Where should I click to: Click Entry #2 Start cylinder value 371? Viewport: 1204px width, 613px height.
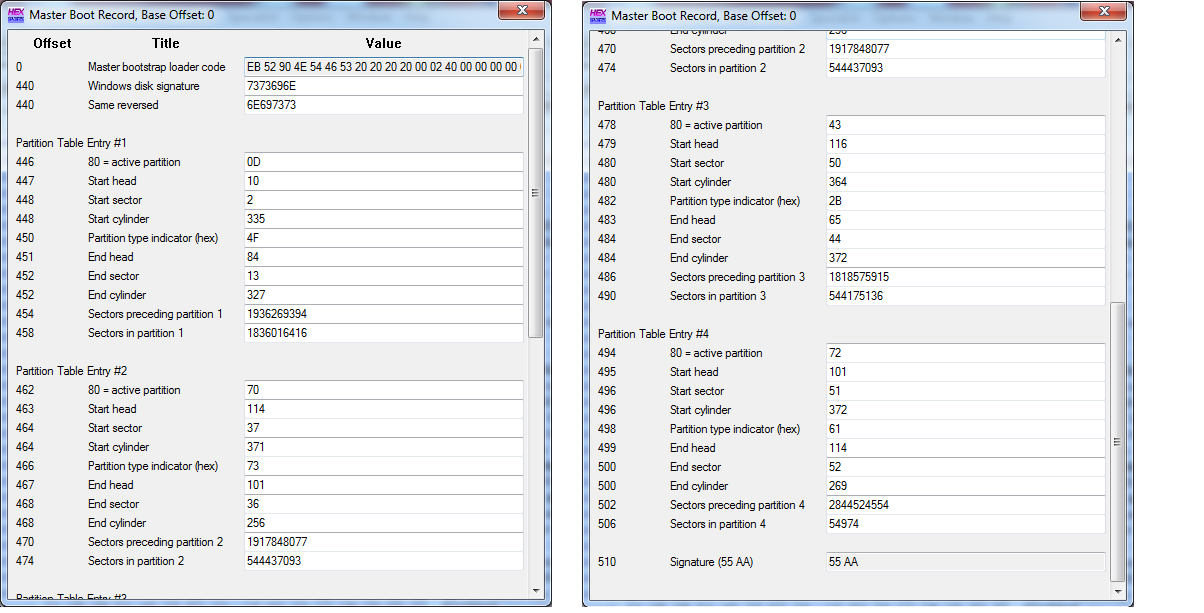pyautogui.click(x=383, y=447)
